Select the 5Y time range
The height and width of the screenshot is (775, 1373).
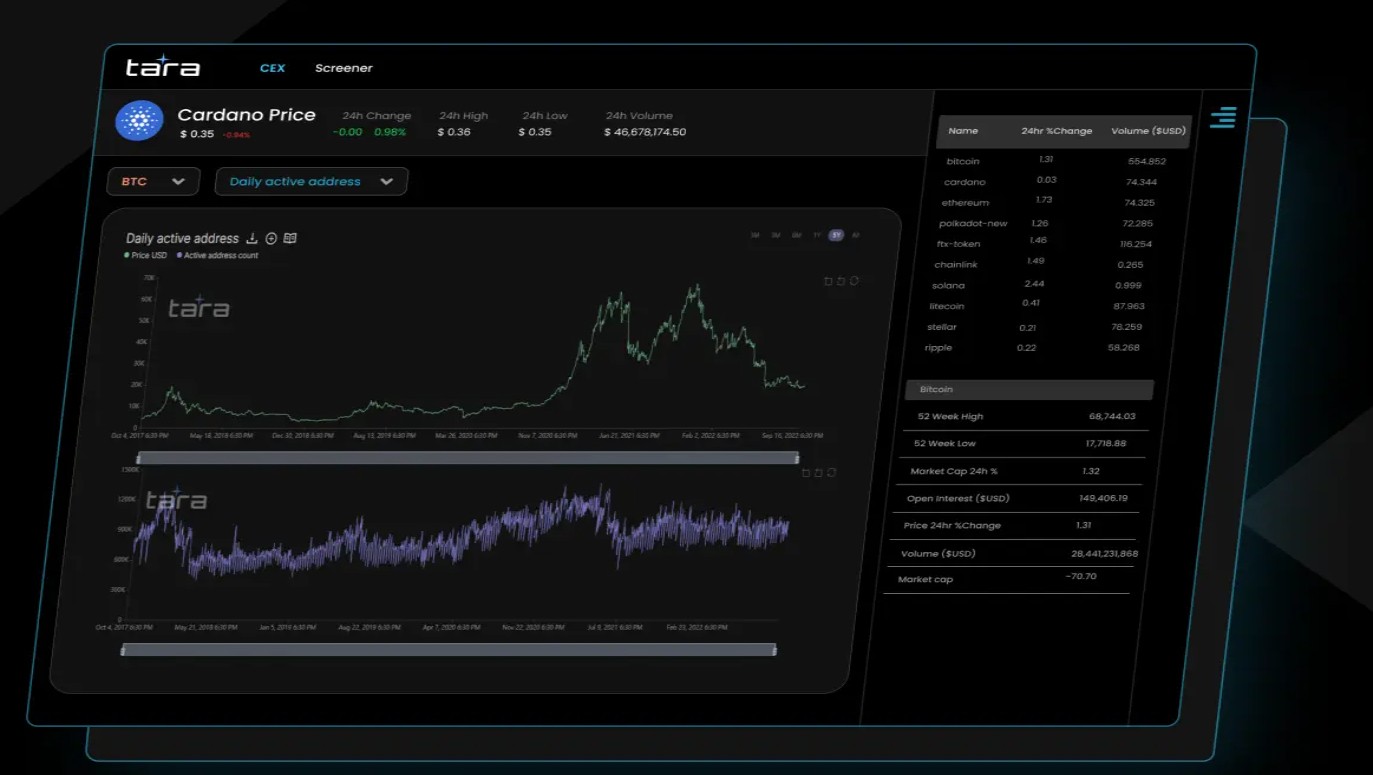click(836, 235)
